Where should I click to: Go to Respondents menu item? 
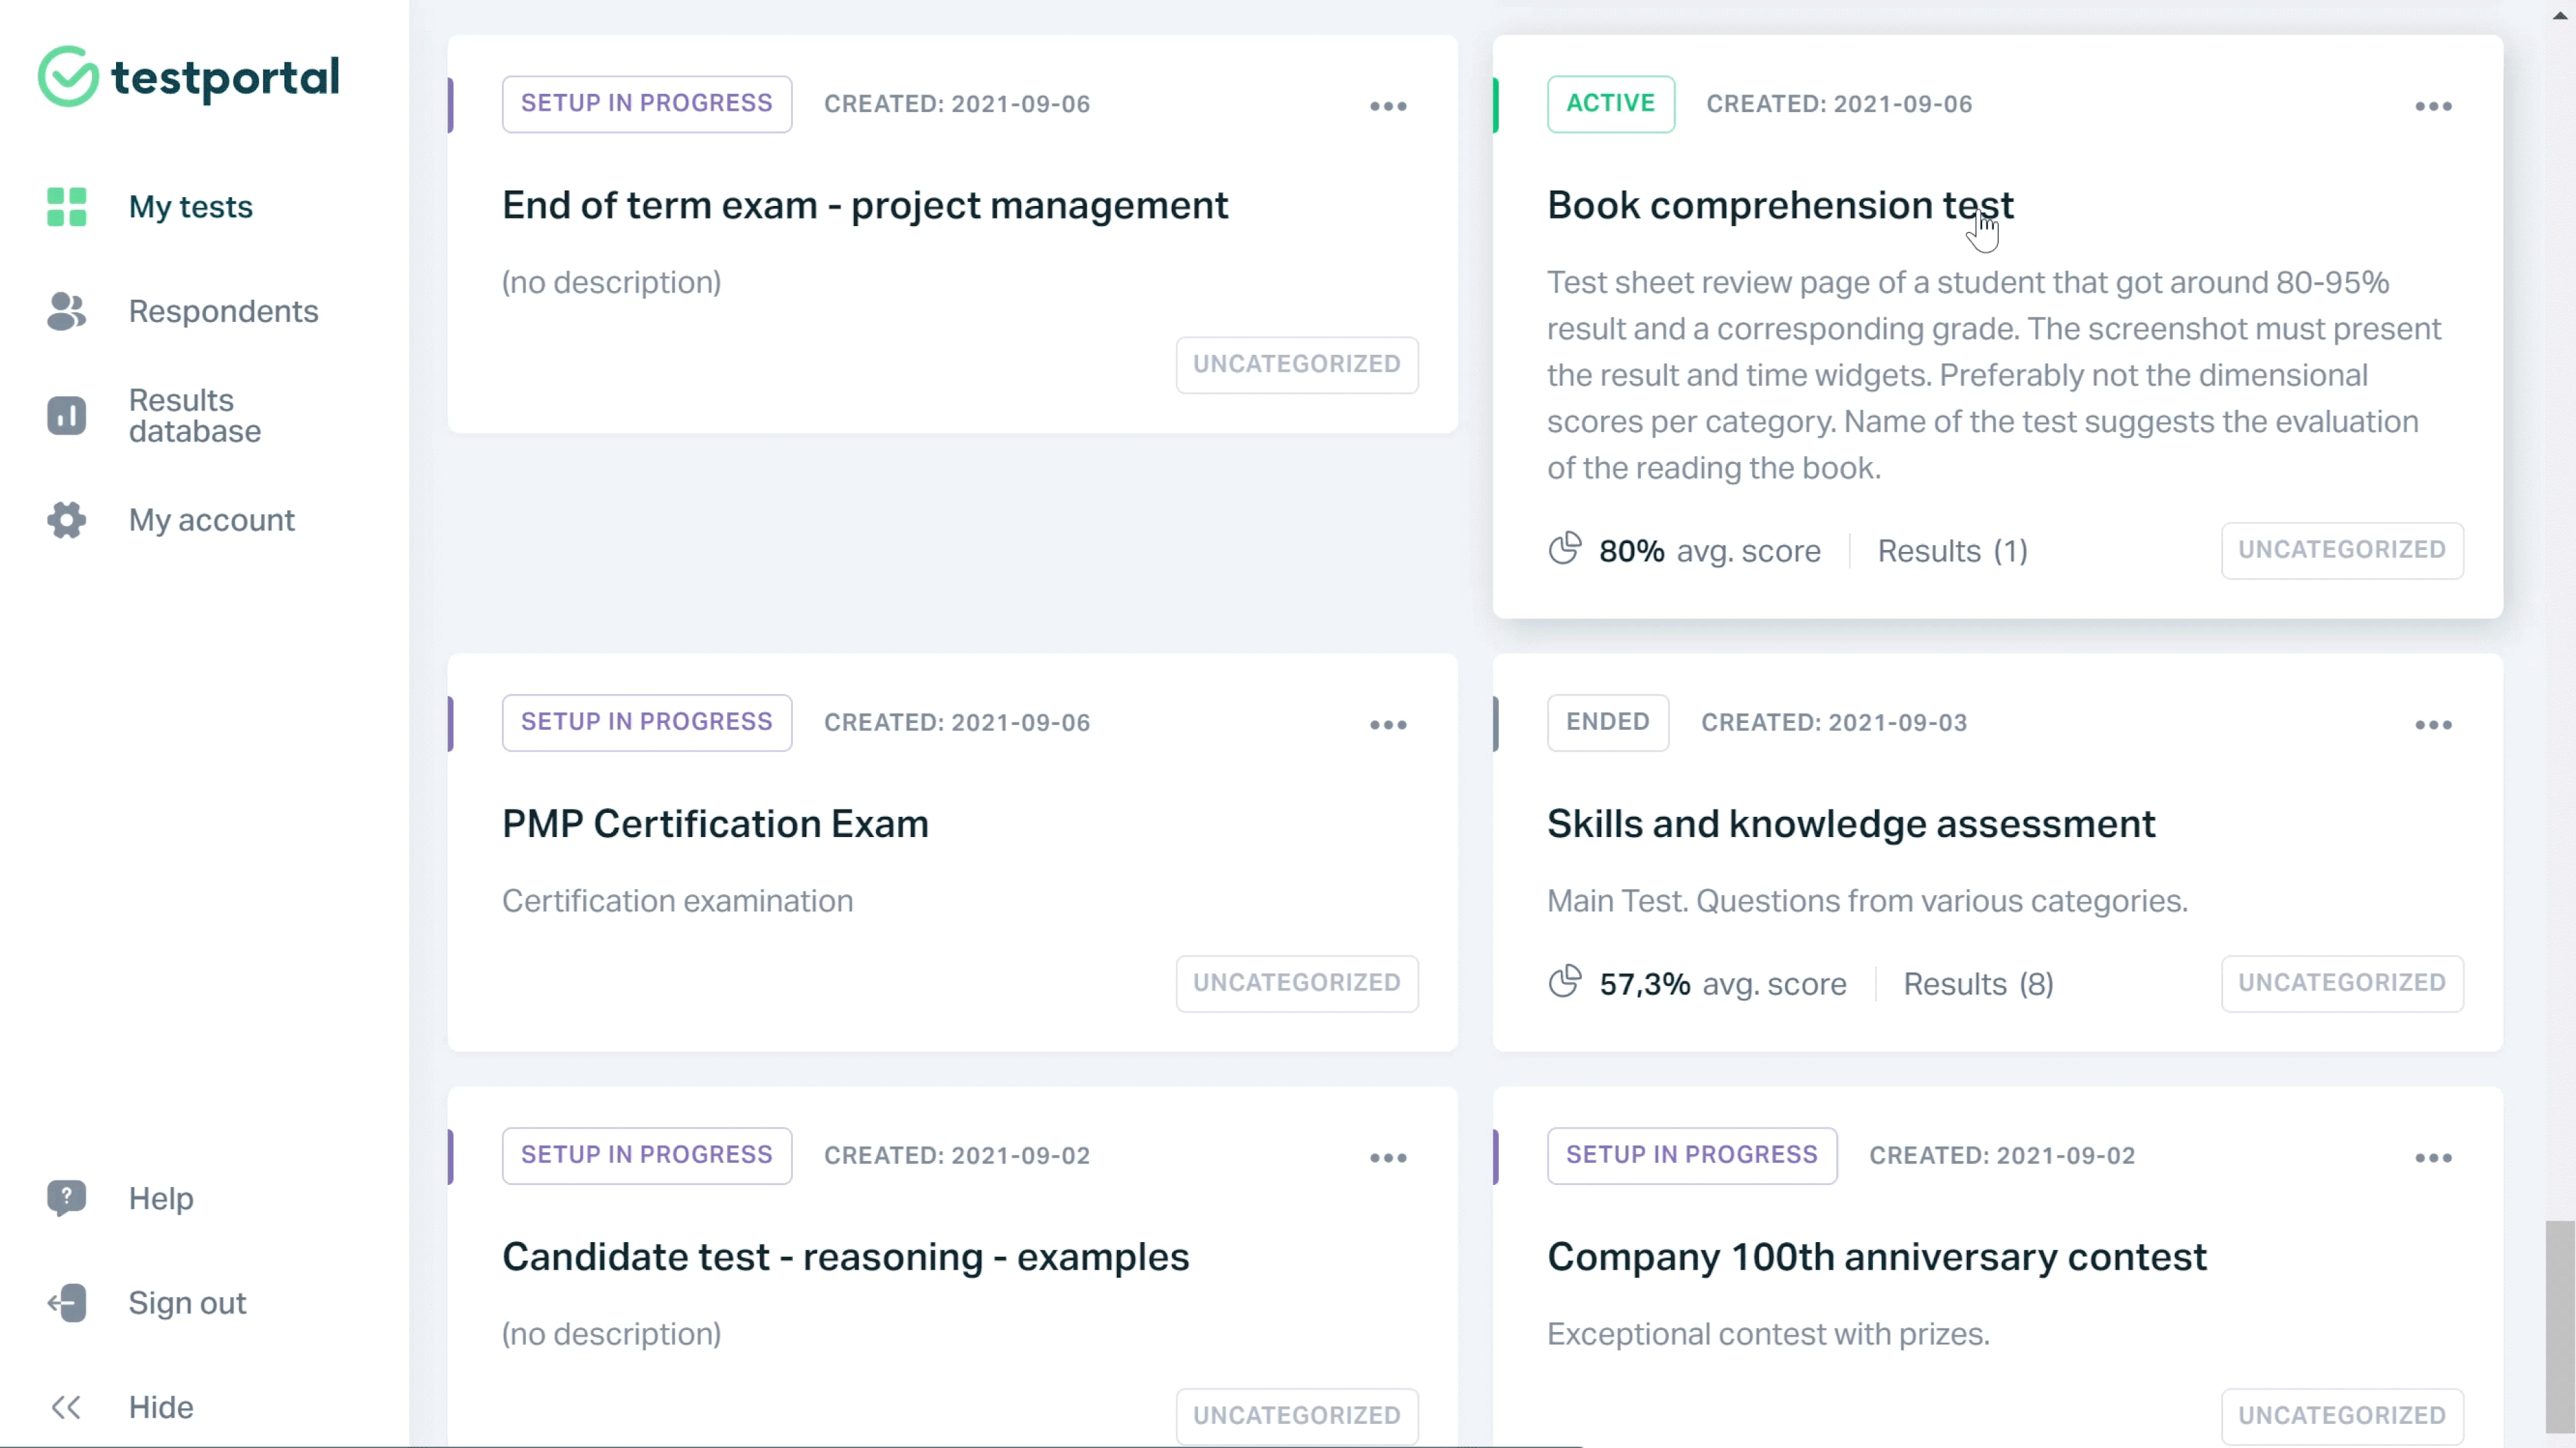tap(223, 311)
